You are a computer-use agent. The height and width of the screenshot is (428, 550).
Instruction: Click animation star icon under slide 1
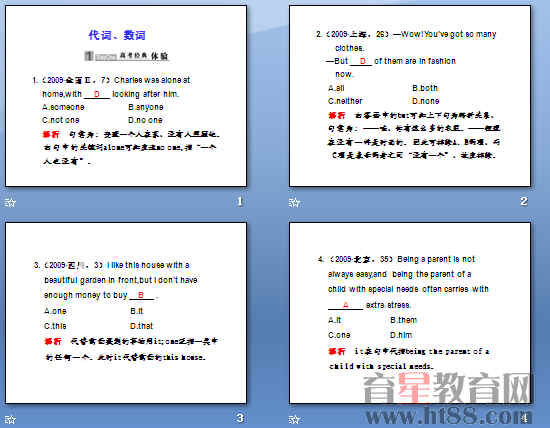11,202
